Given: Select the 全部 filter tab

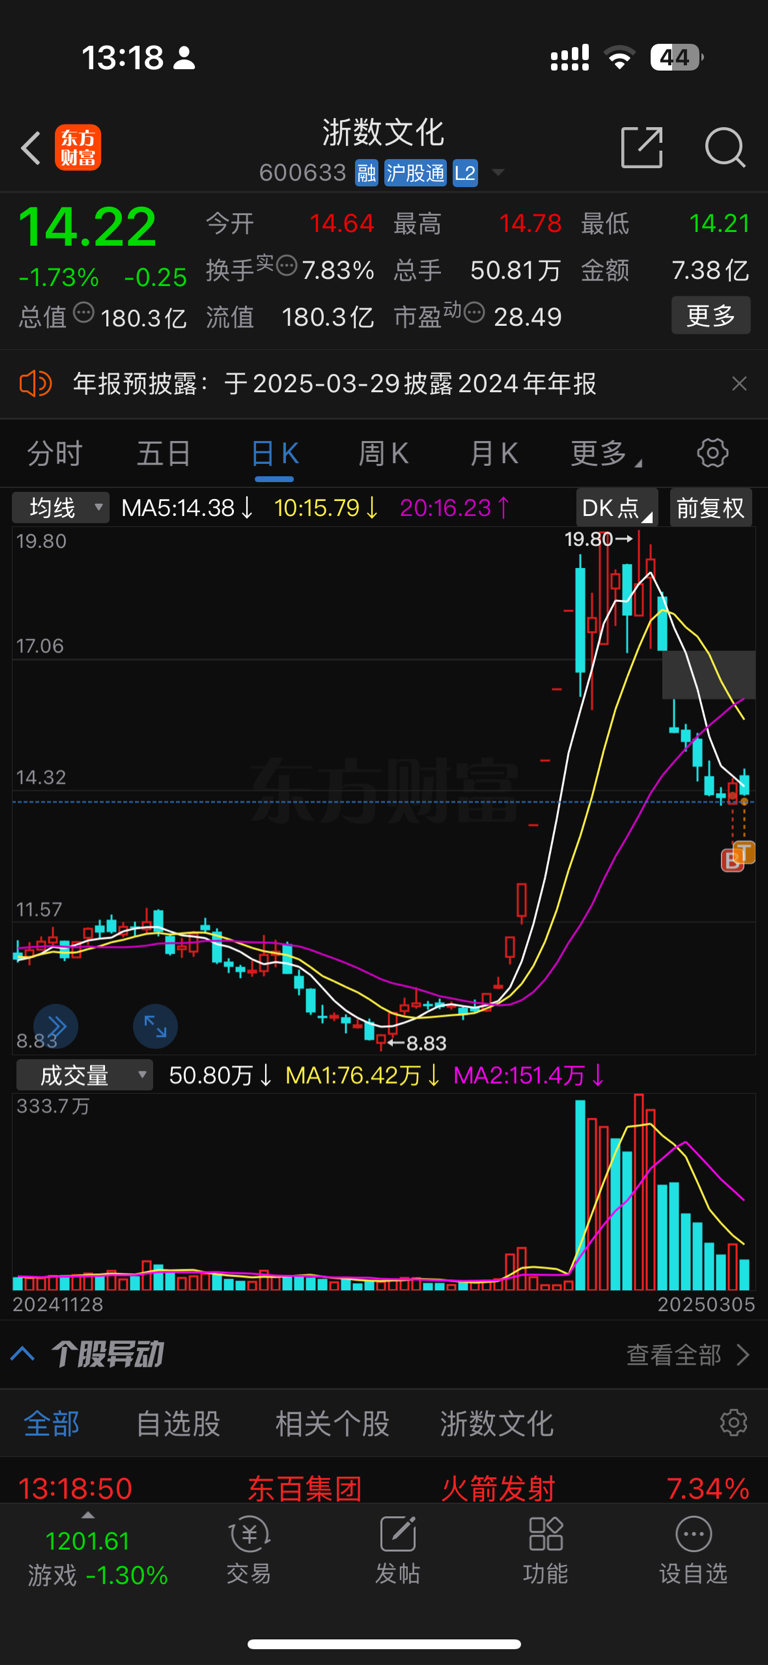Looking at the screenshot, I should 52,1424.
